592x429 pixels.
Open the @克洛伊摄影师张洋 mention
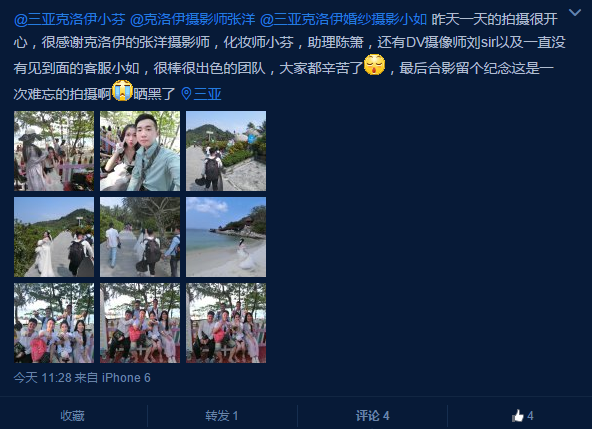pyautogui.click(x=193, y=19)
